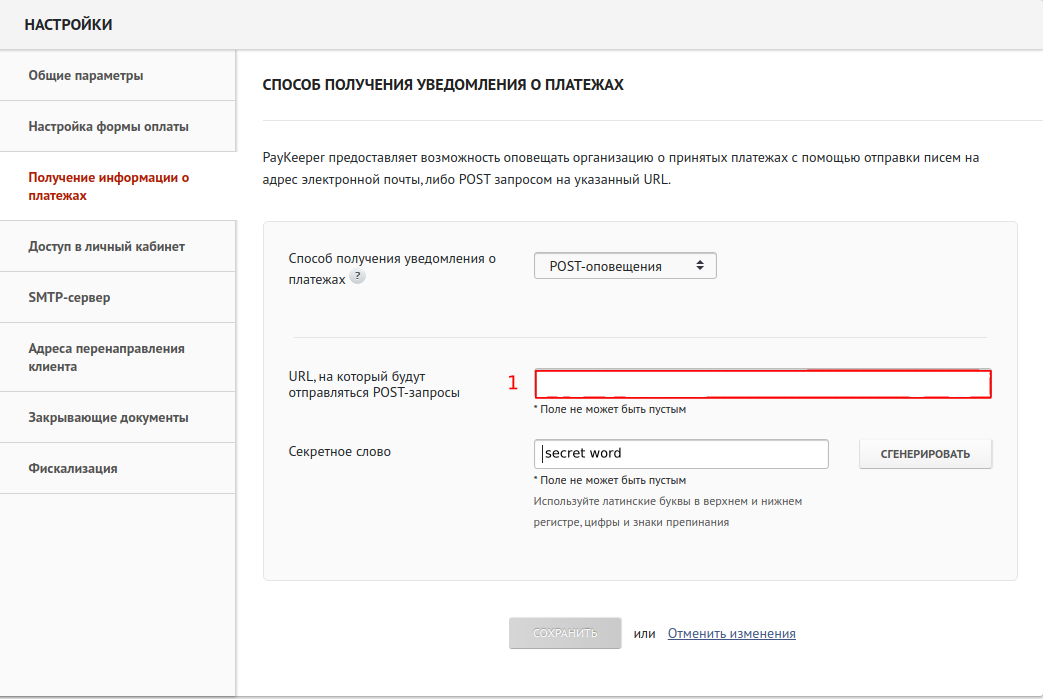Viewport: 1043px width, 699px height.
Task: Open the Общие параметры settings section
Action: coord(86,75)
